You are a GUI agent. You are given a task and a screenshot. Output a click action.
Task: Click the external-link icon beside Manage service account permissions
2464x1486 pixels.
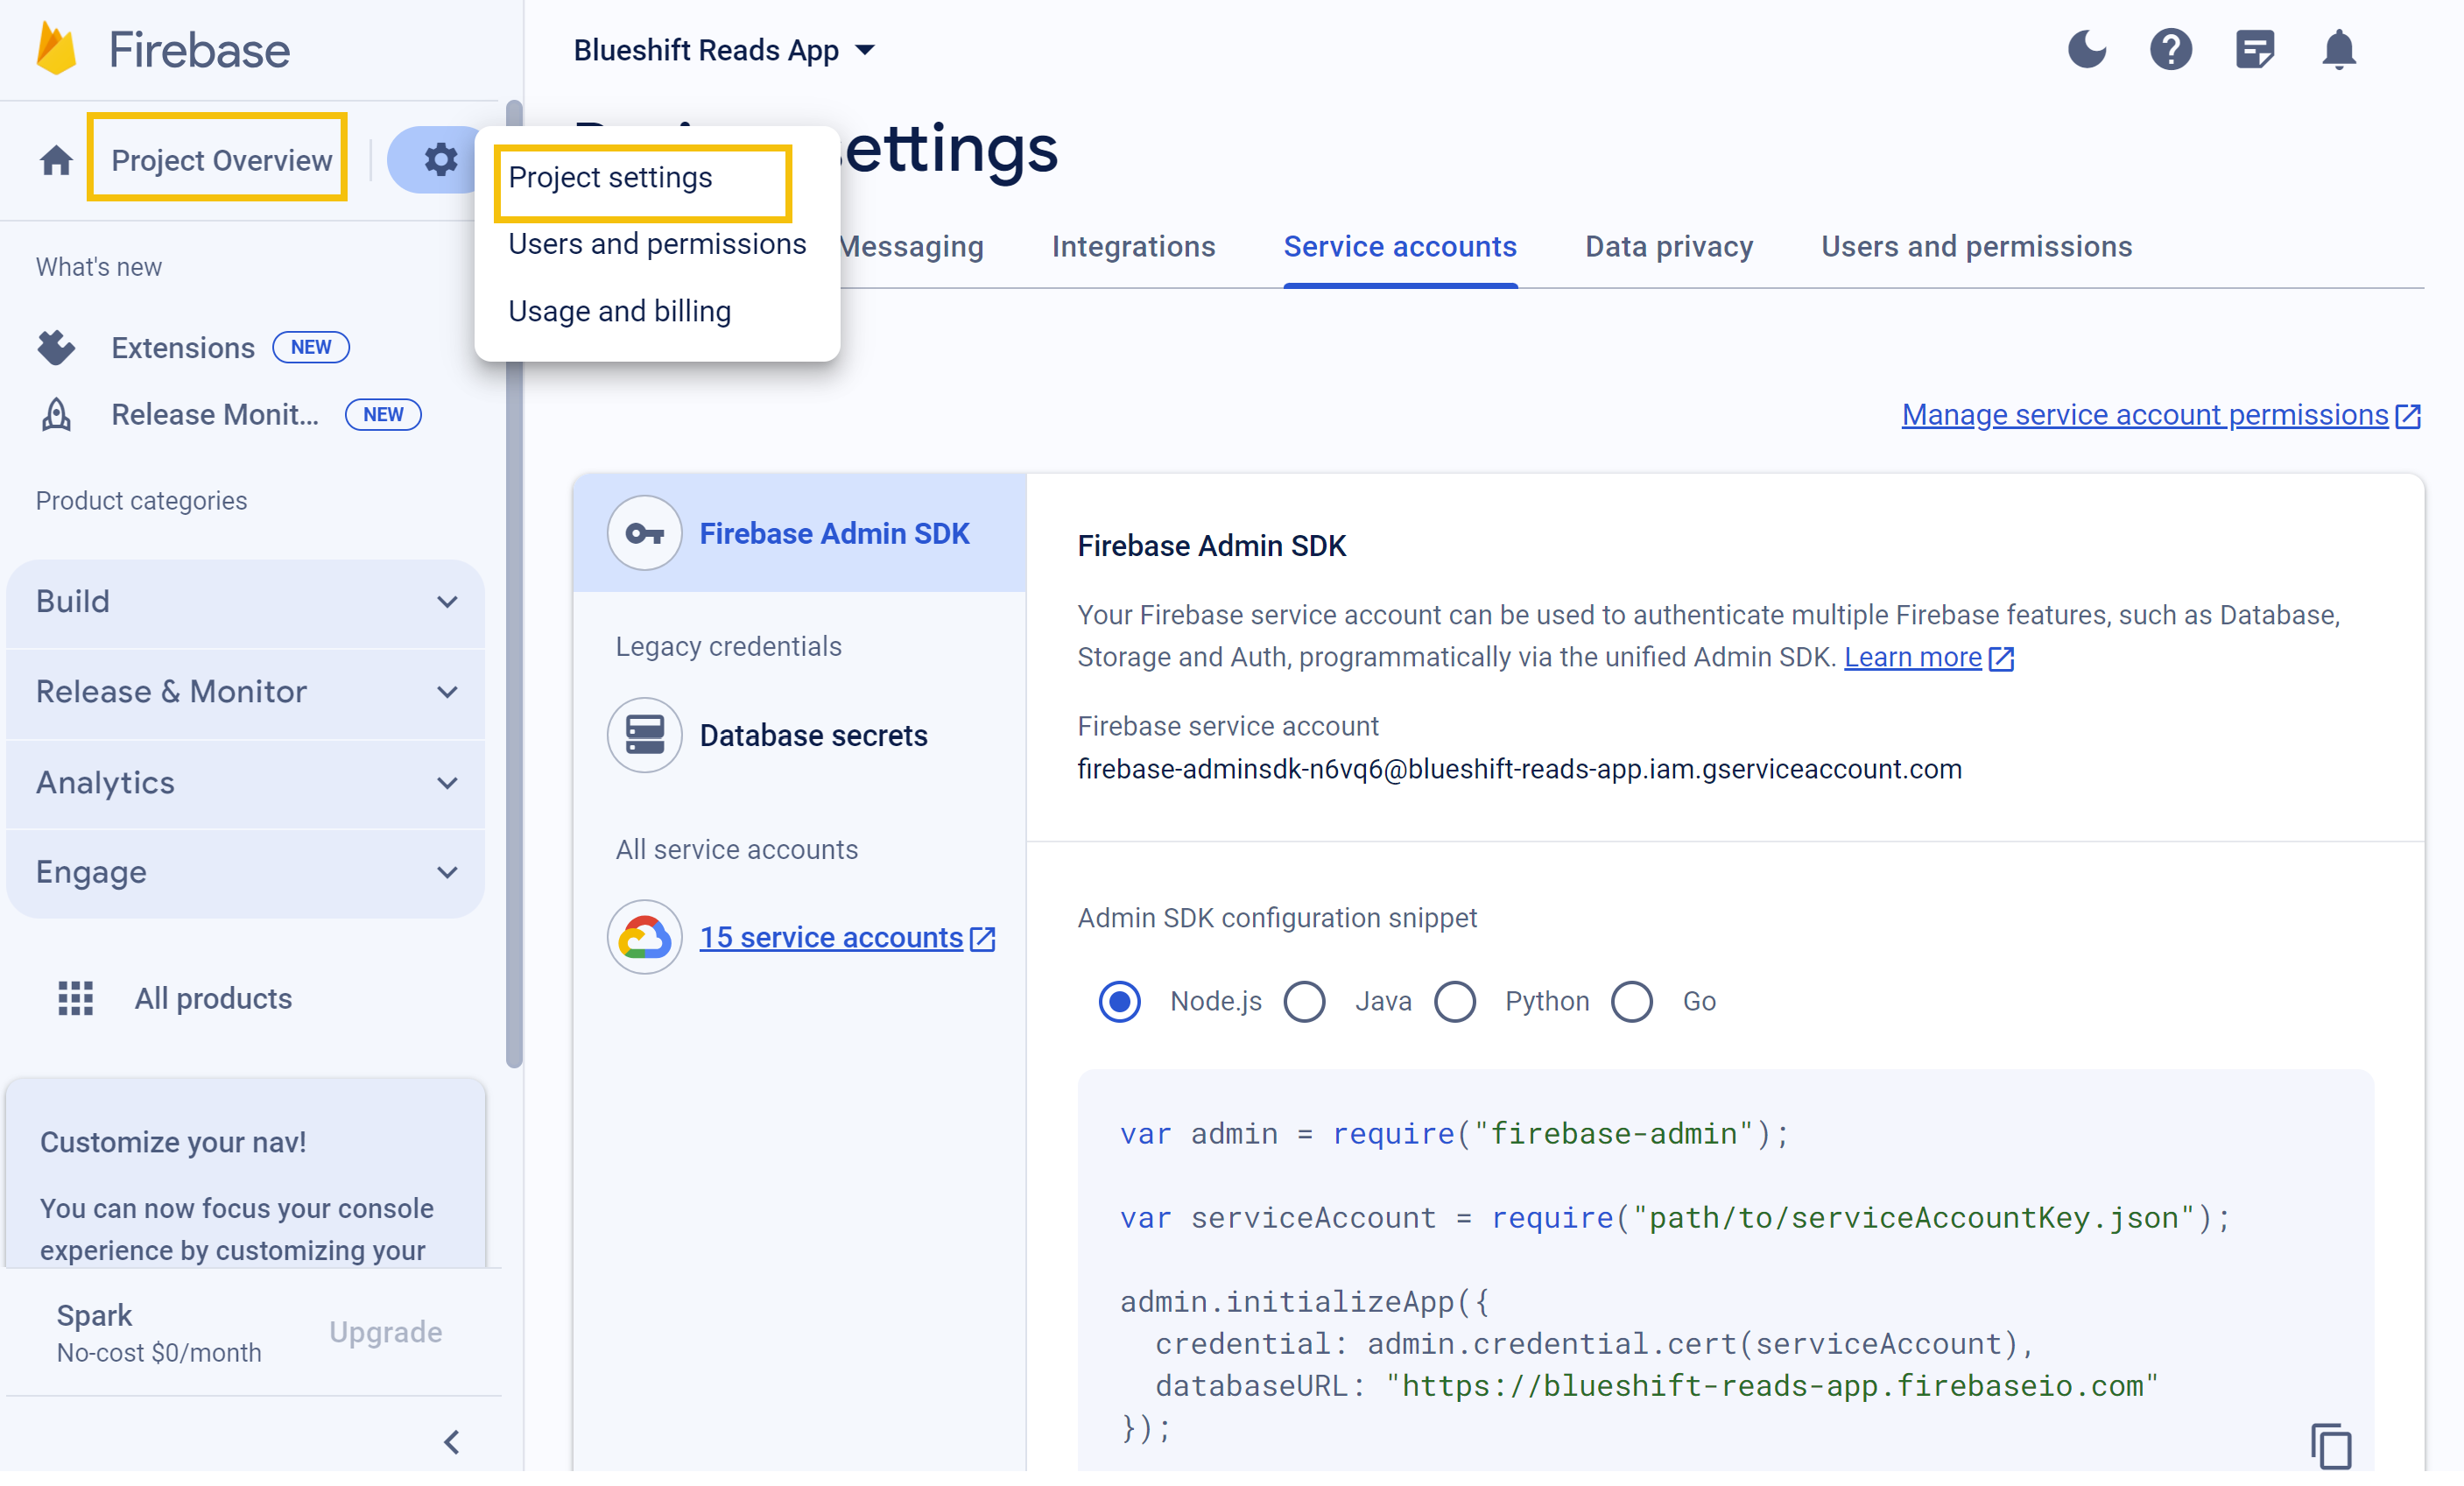tap(2407, 416)
